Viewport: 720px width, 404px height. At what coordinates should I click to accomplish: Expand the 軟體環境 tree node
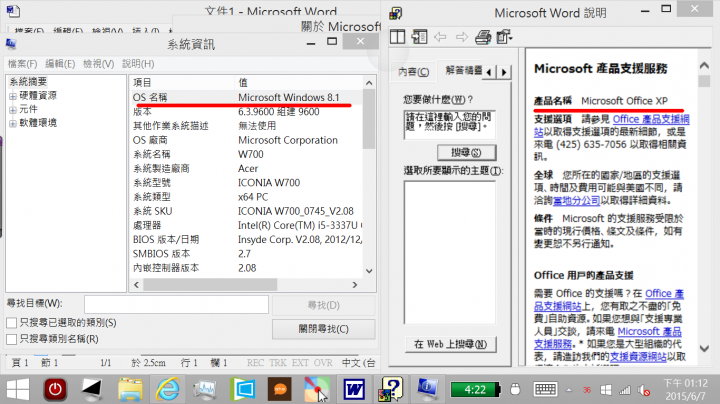(x=13, y=123)
